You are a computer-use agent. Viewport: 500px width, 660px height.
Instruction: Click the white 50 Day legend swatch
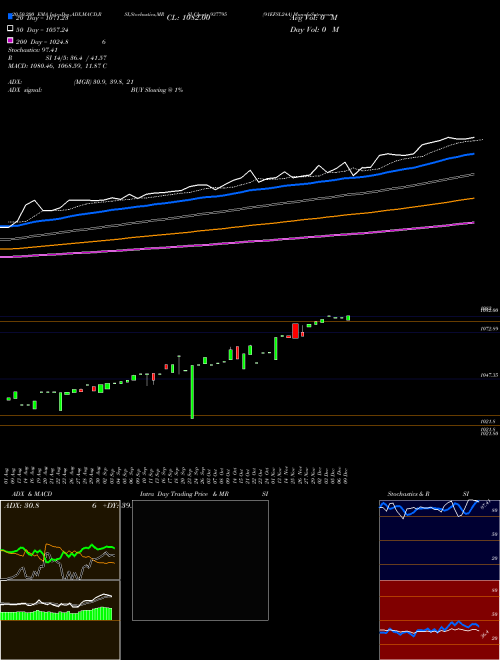pos(11,29)
